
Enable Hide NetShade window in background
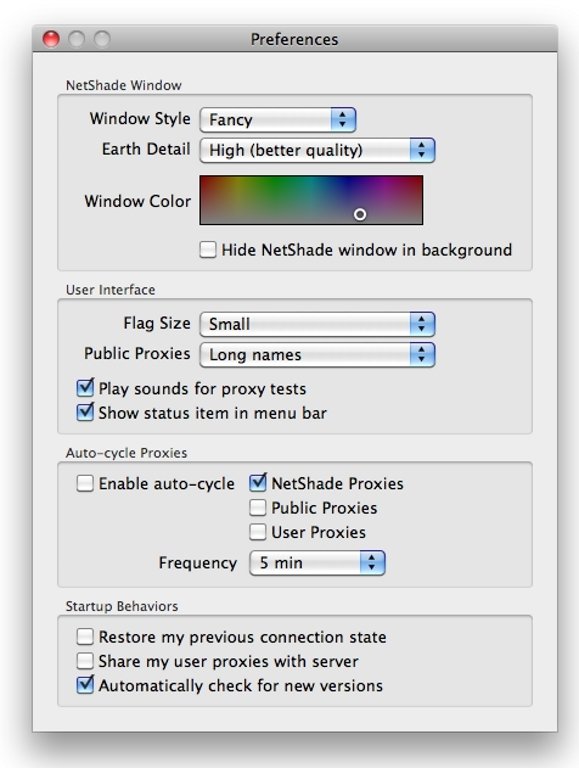[x=208, y=249]
